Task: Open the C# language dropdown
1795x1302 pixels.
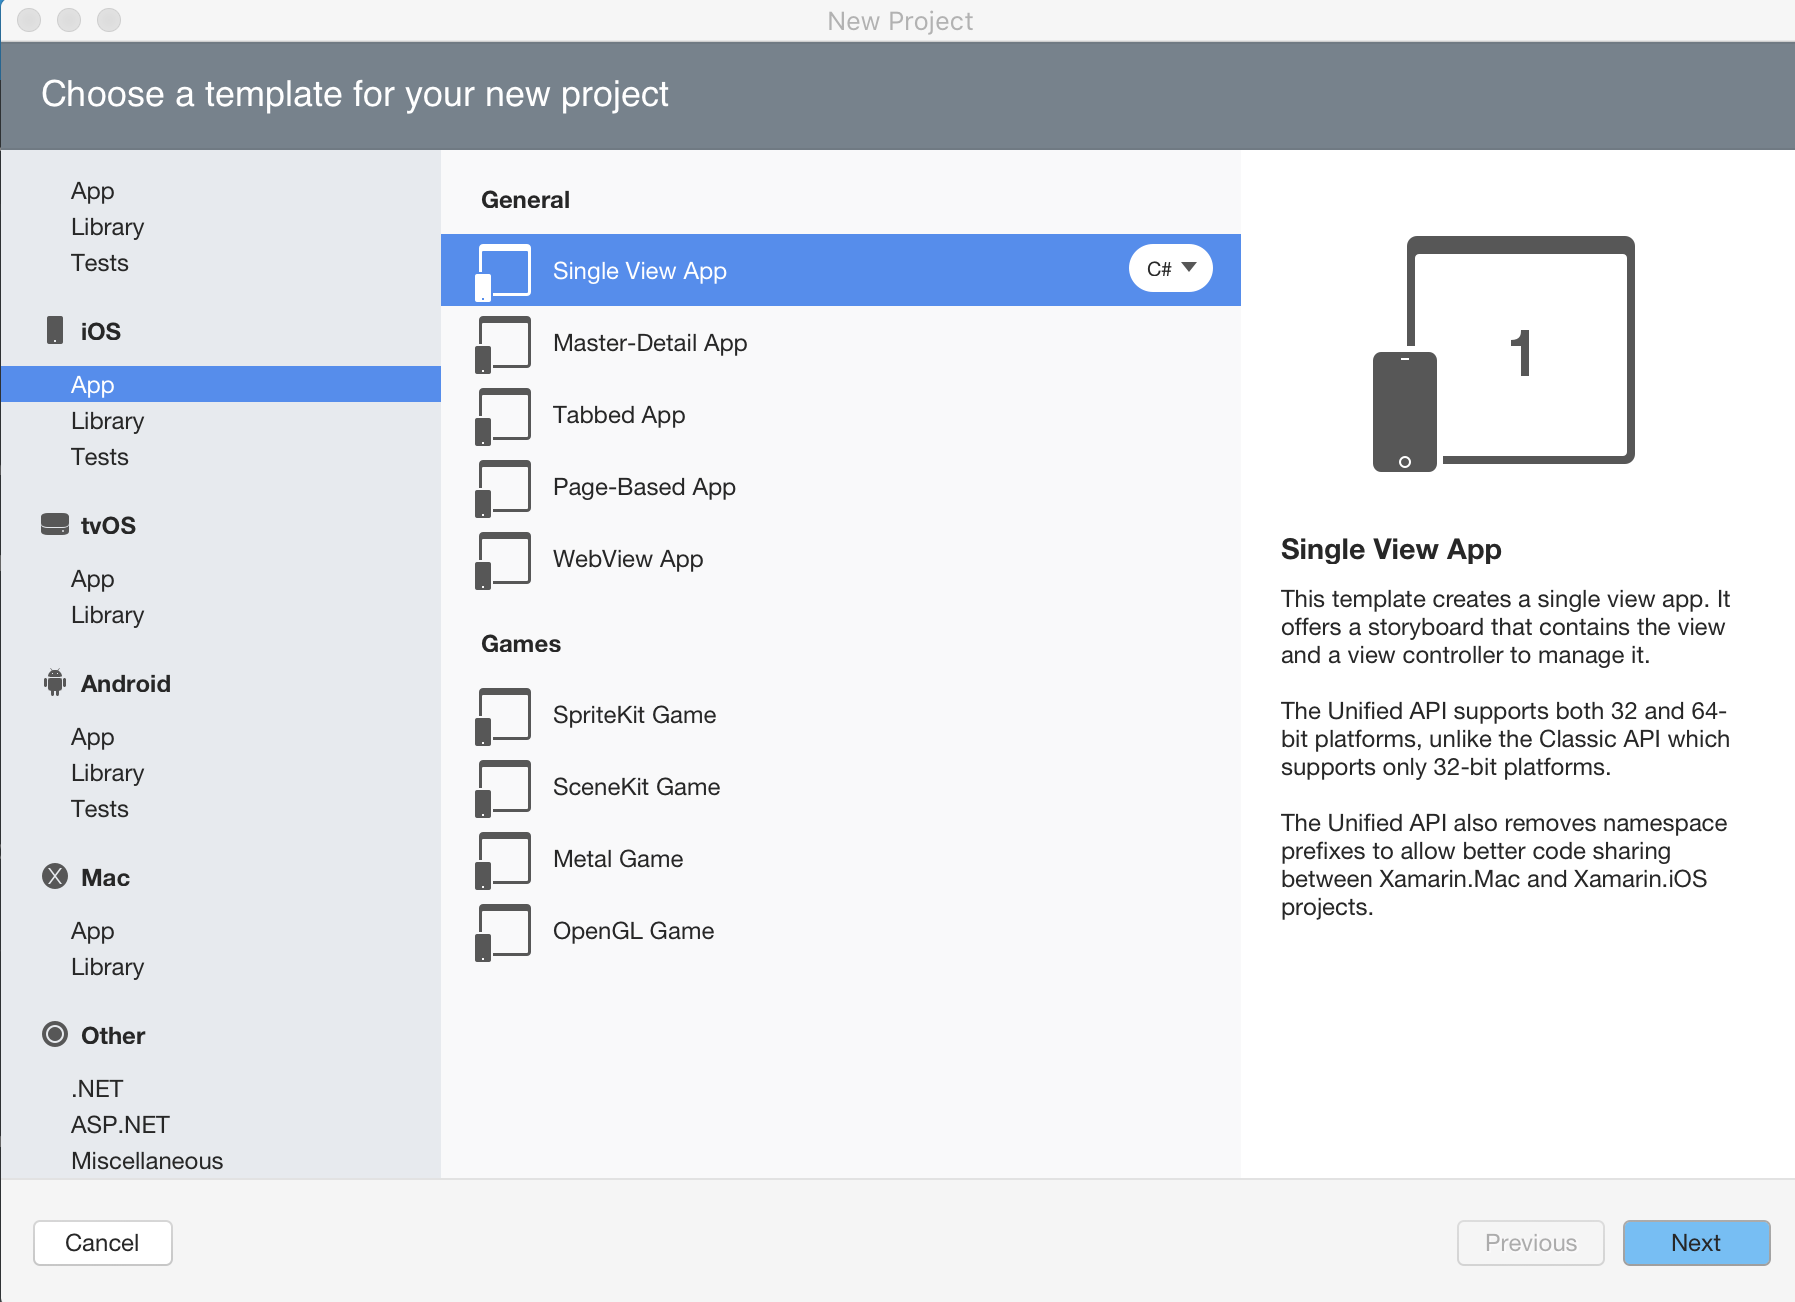Action: click(1170, 268)
